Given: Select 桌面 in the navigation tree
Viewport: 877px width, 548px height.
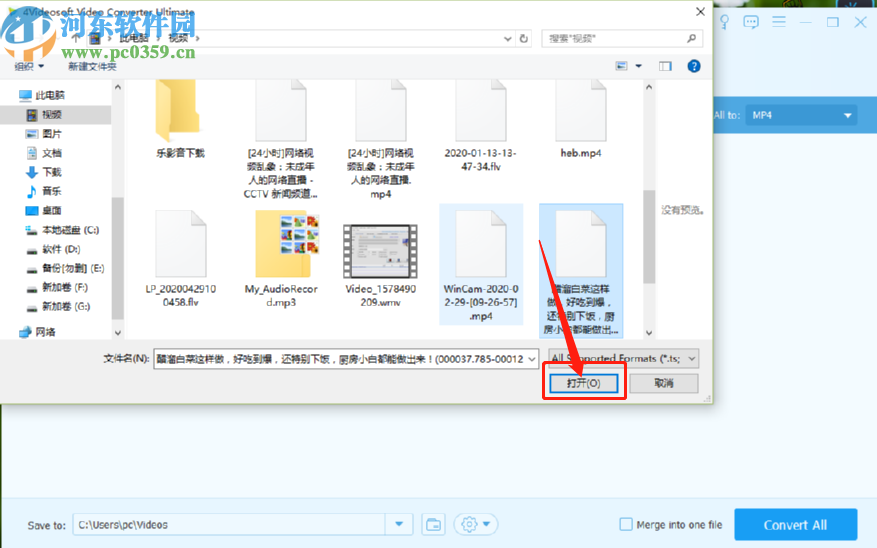Looking at the screenshot, I should (x=44, y=210).
